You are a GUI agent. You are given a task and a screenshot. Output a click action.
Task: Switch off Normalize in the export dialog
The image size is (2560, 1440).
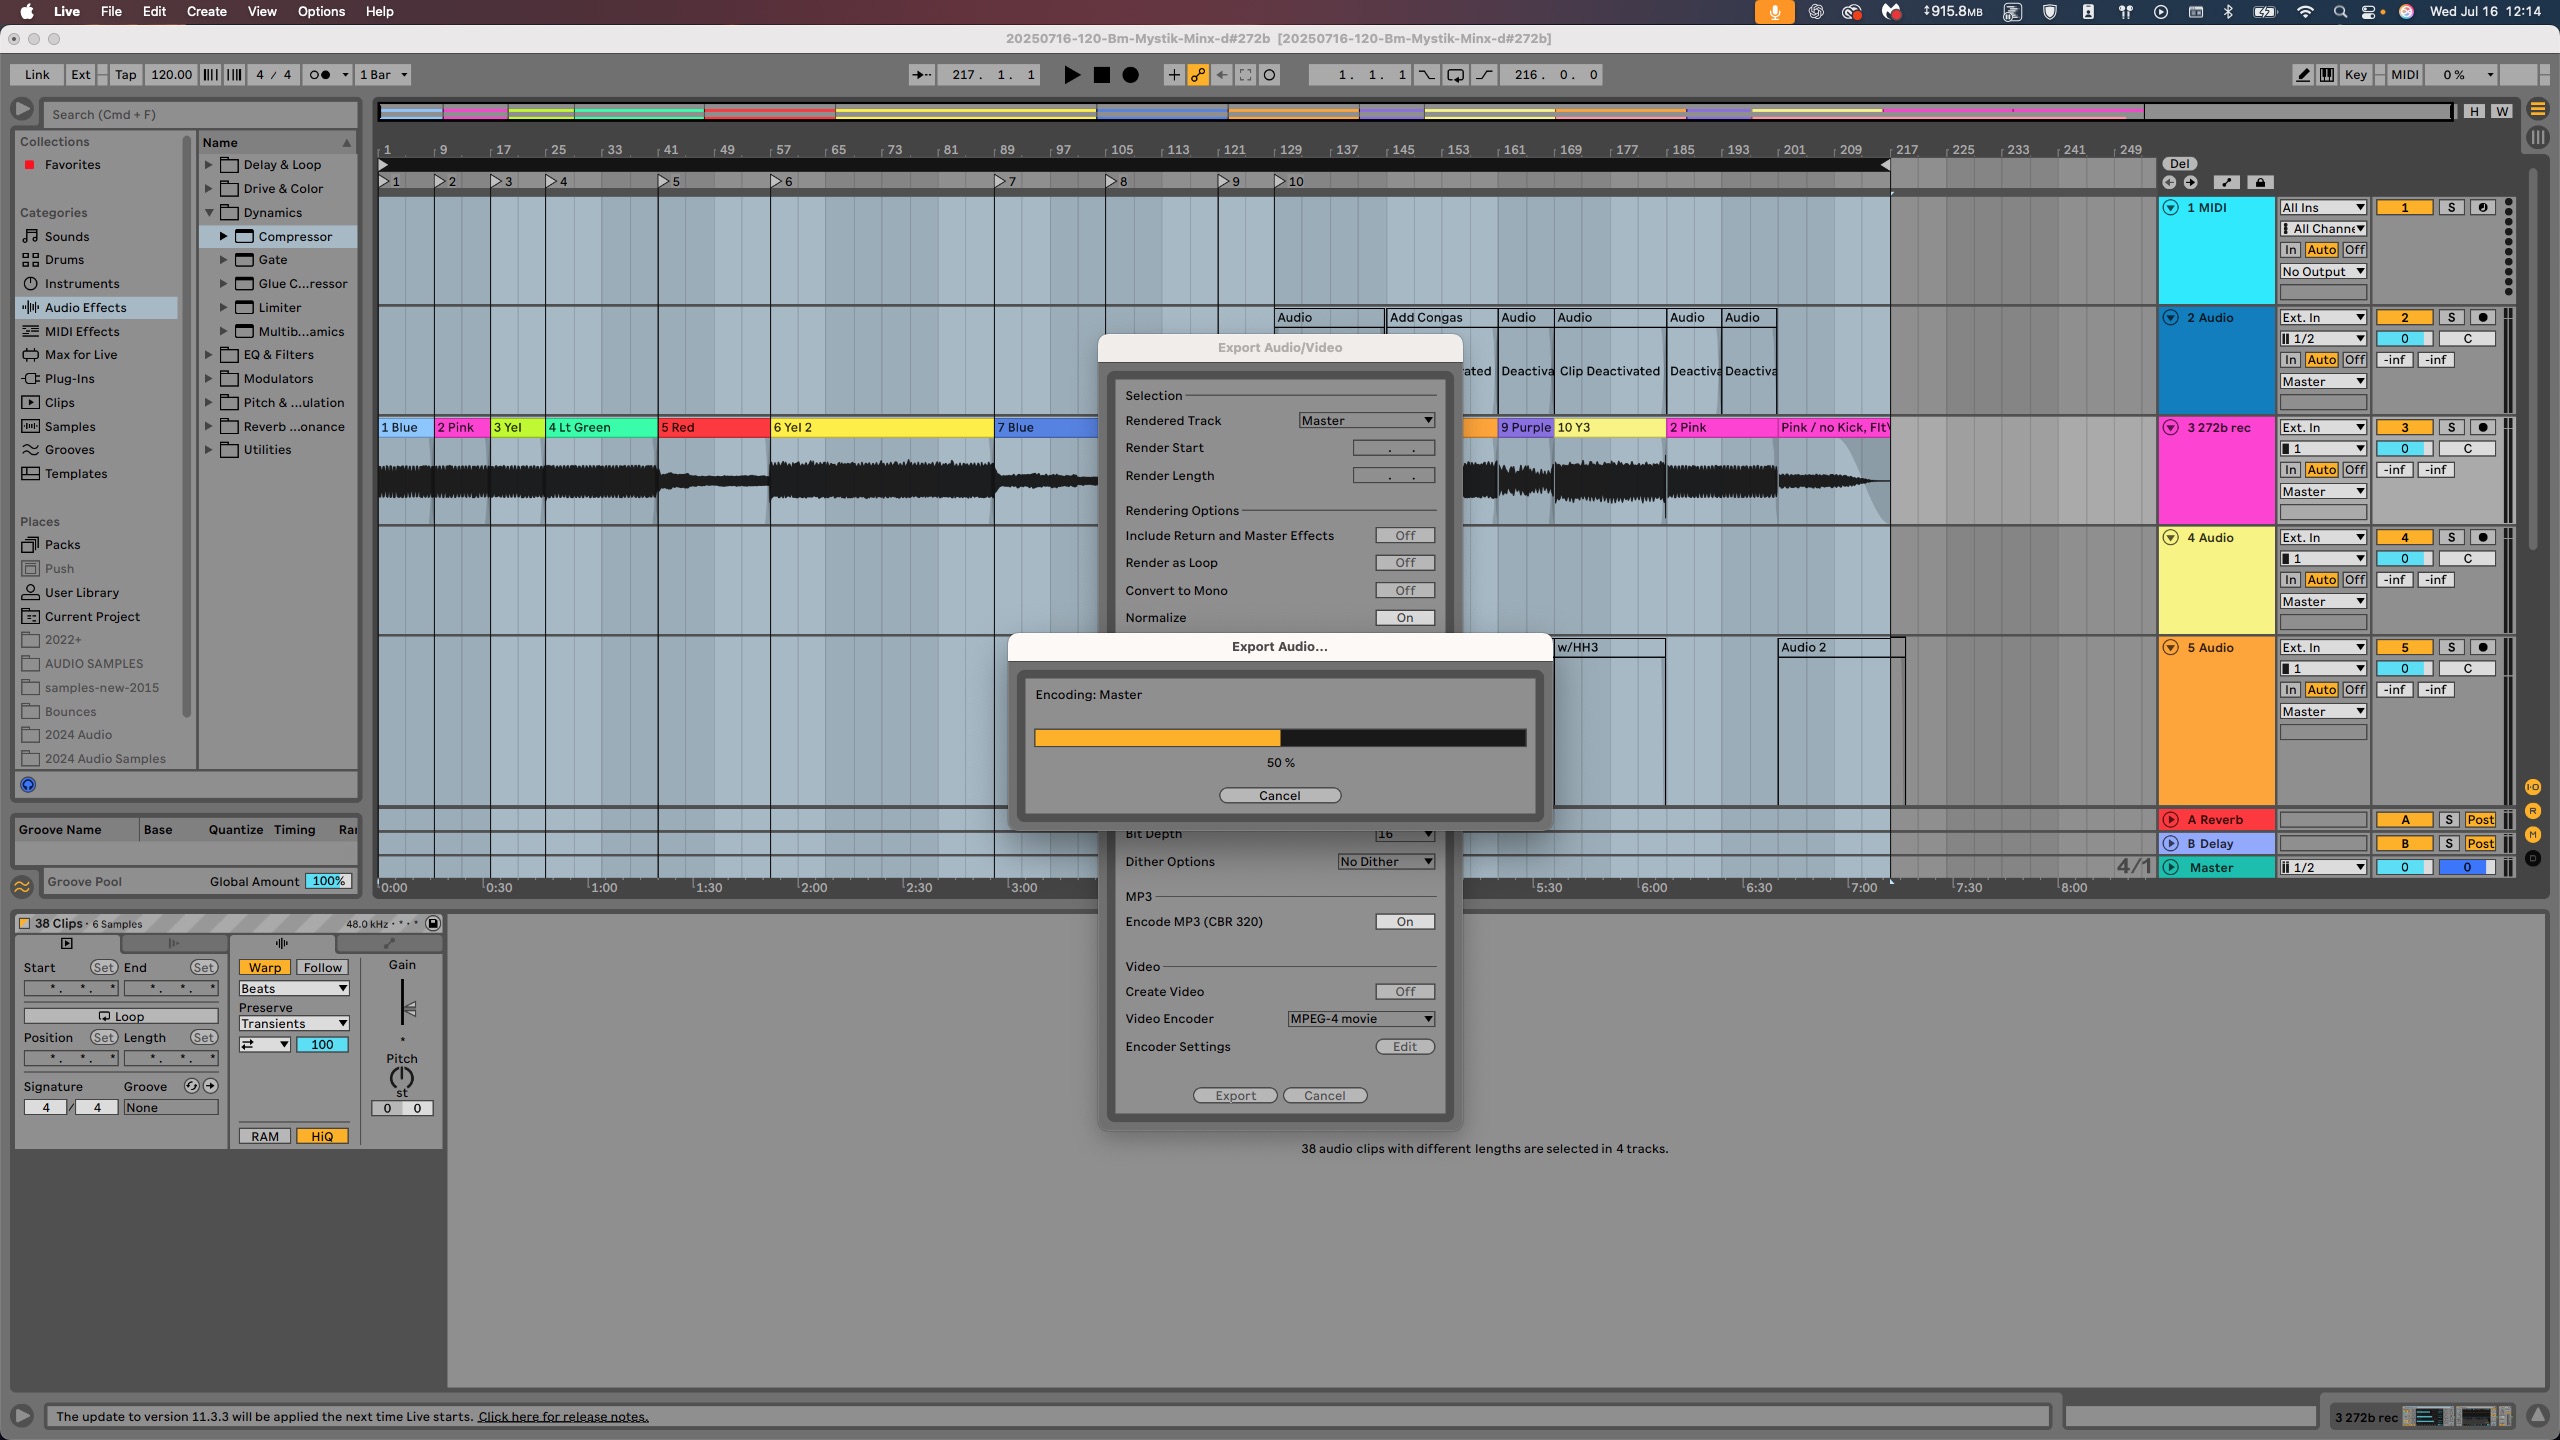[1404, 617]
